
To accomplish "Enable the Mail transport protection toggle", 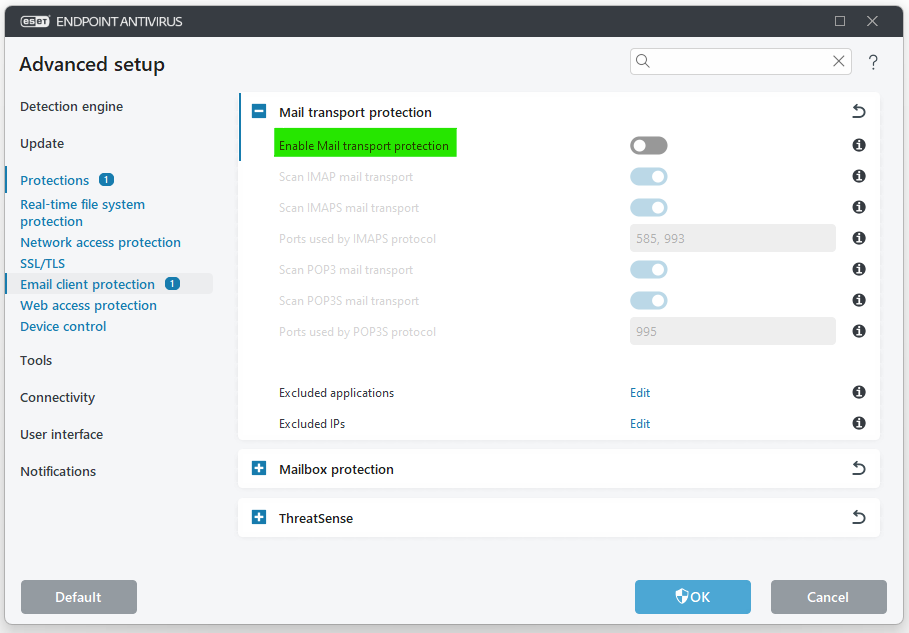I will (649, 145).
